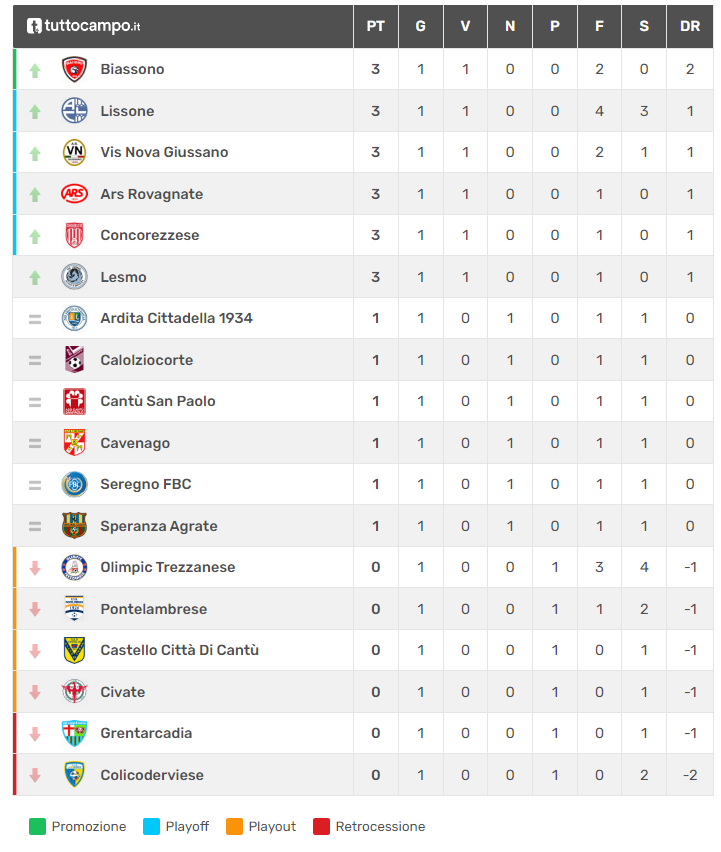Click the V wins column header
This screenshot has width=721, height=852.
click(465, 26)
